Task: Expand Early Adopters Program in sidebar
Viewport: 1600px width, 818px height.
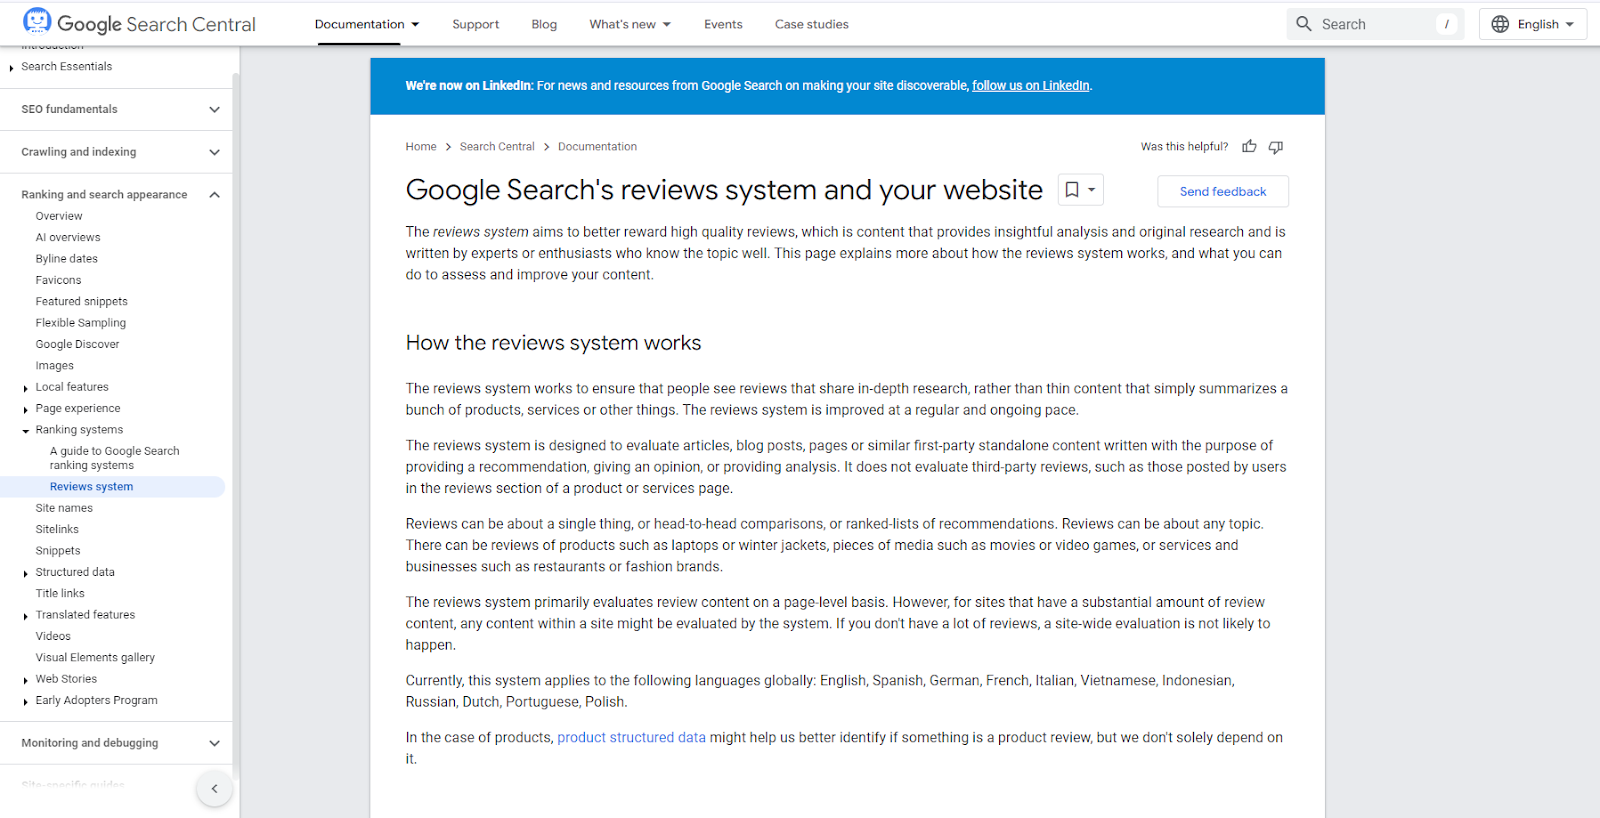Action: [25, 702]
